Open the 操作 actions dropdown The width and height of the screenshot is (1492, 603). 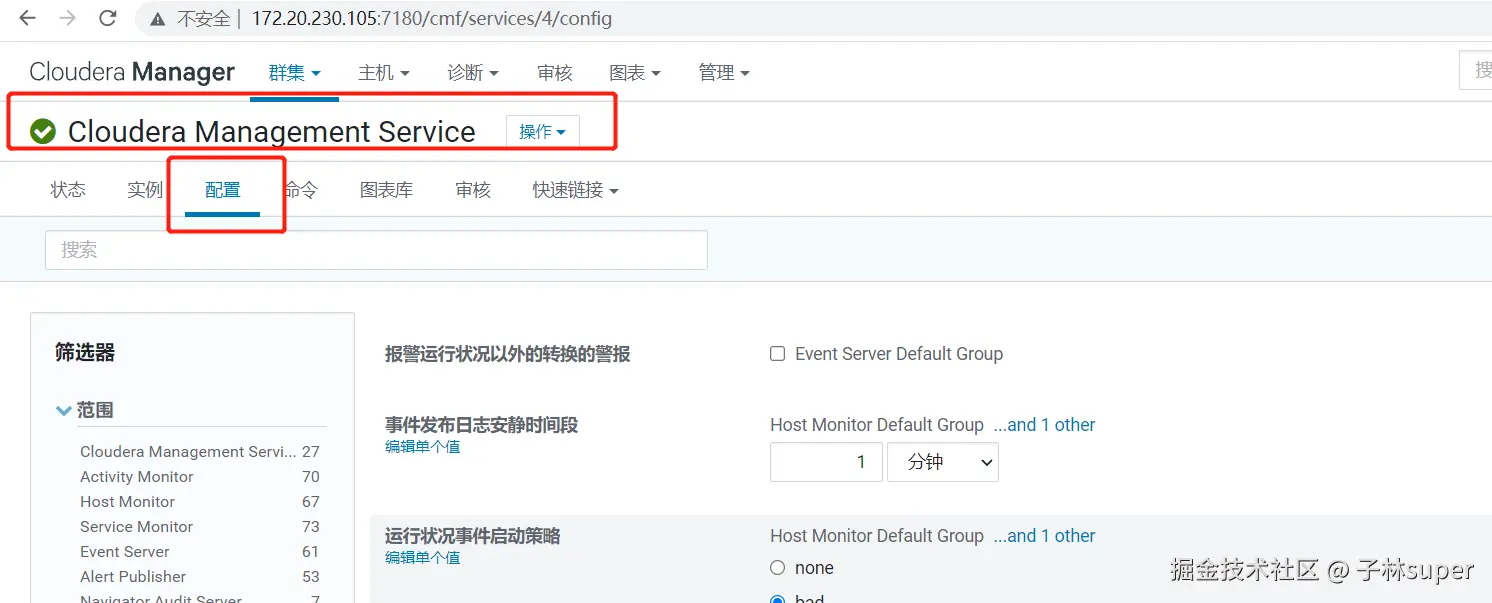(x=543, y=132)
